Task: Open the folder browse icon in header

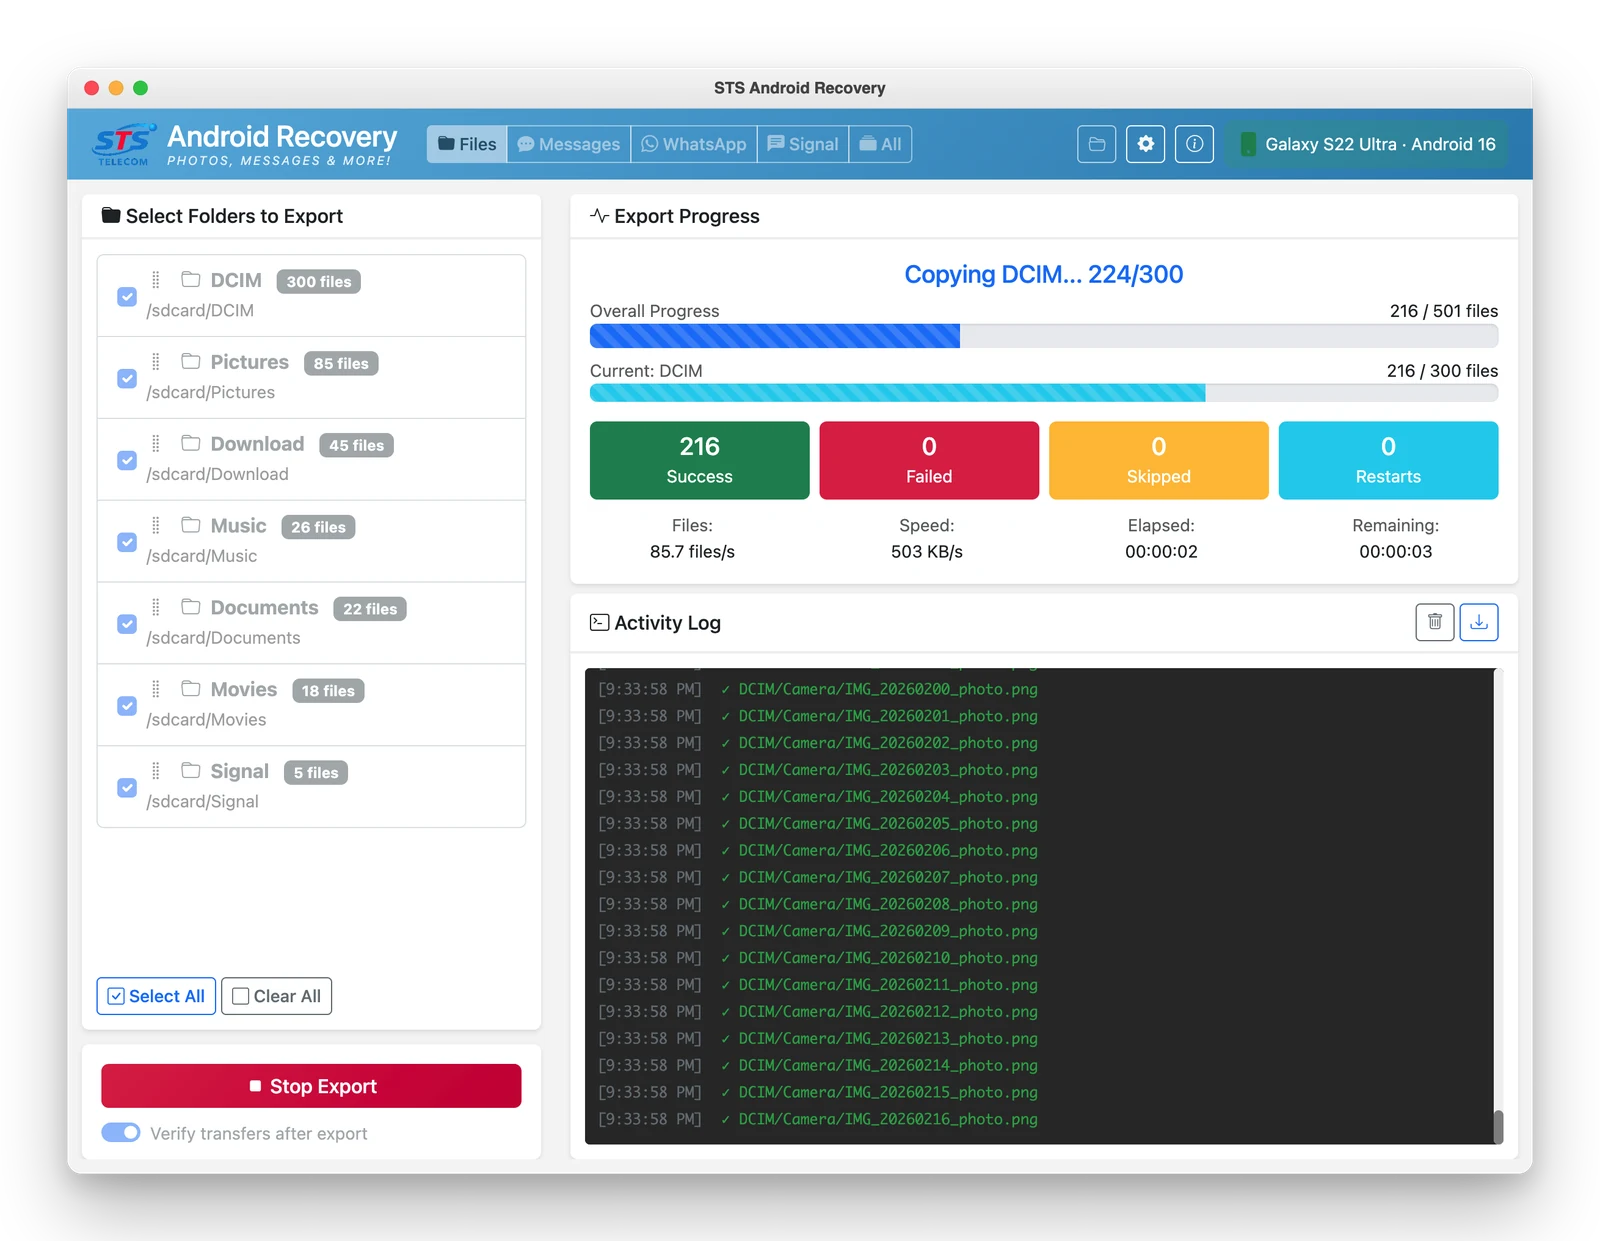Action: tap(1096, 144)
